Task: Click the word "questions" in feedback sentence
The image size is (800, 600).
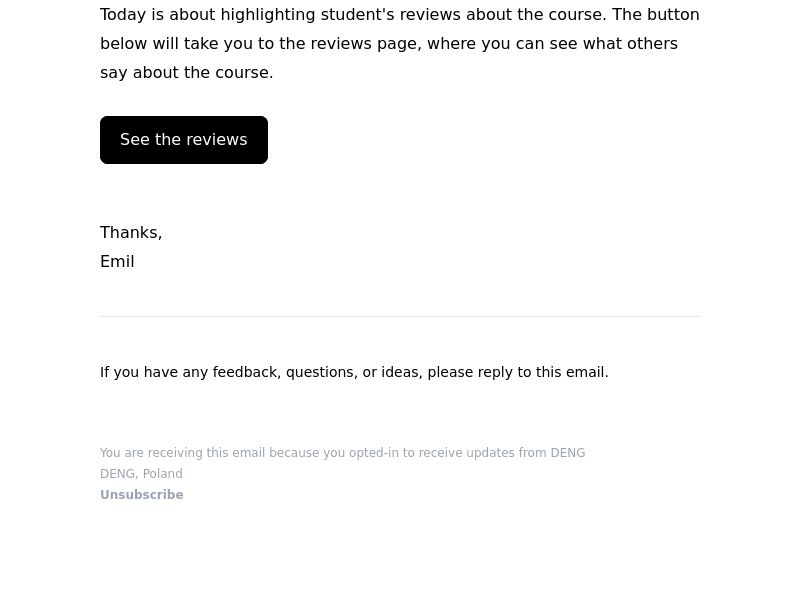Action: click(x=320, y=372)
